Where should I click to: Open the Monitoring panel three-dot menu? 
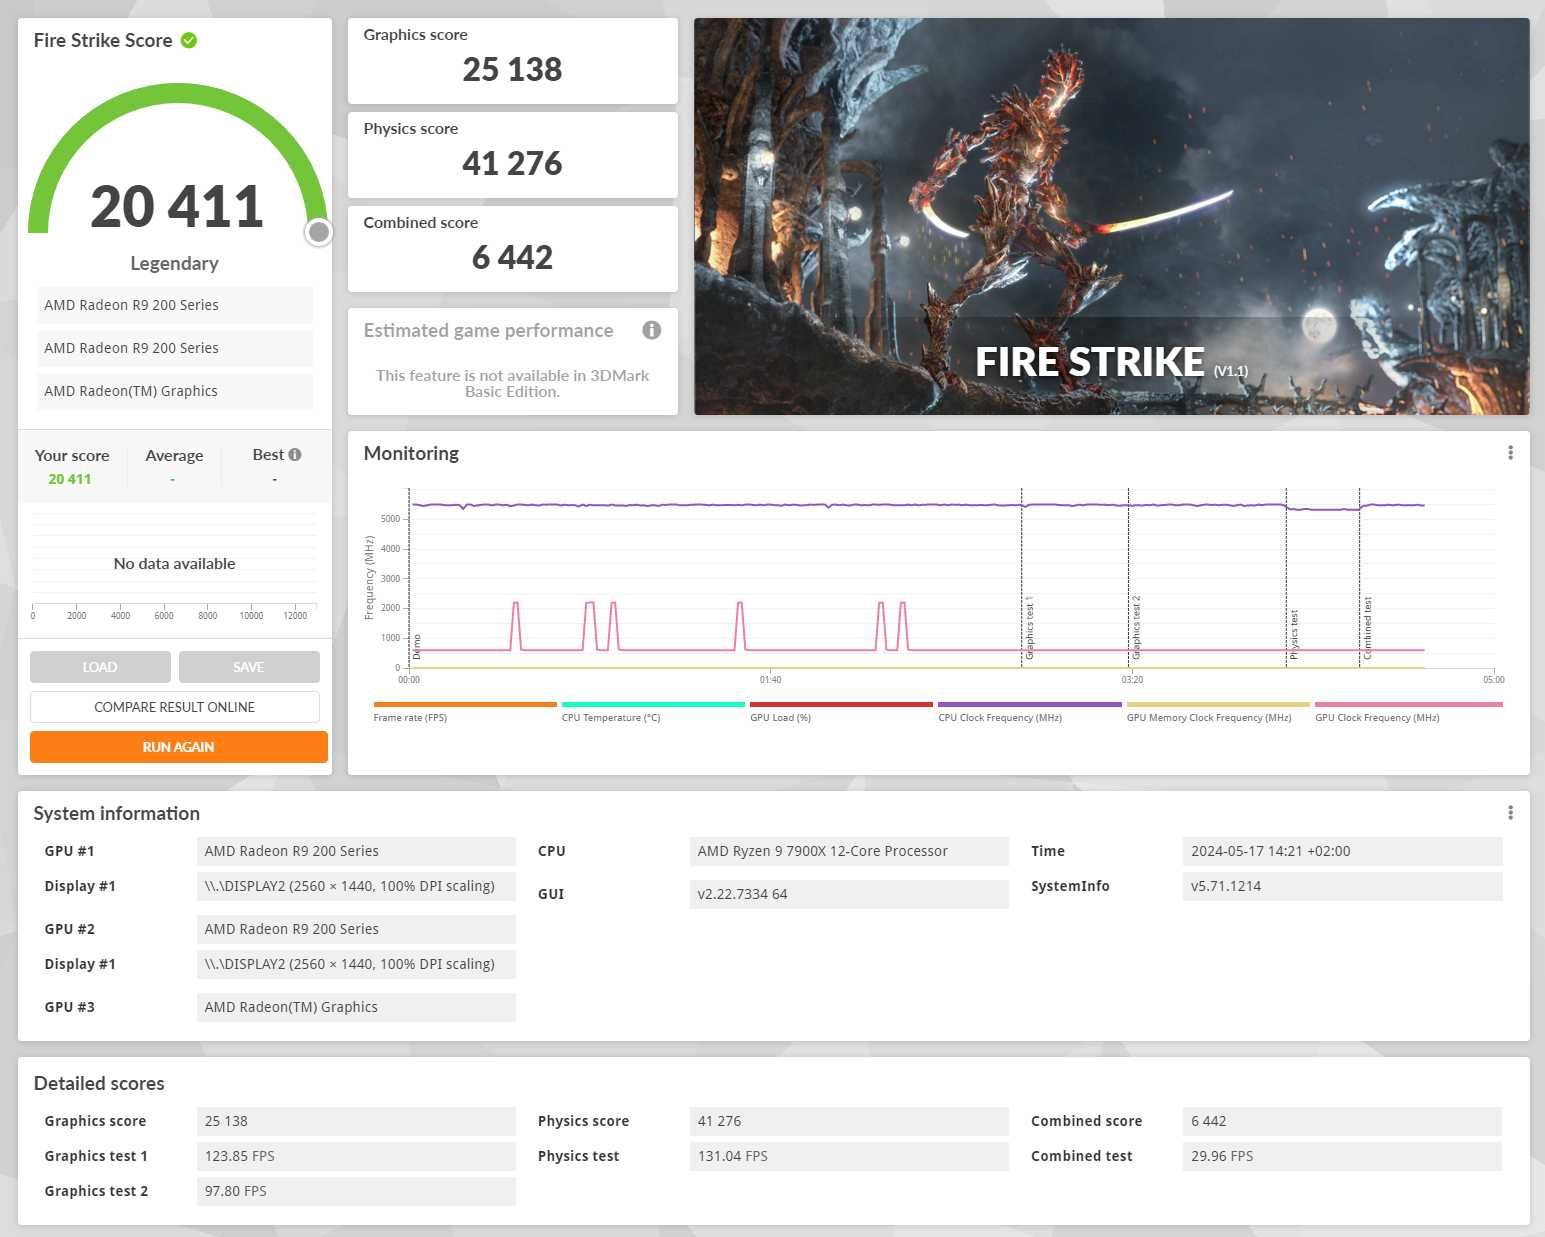(1510, 453)
